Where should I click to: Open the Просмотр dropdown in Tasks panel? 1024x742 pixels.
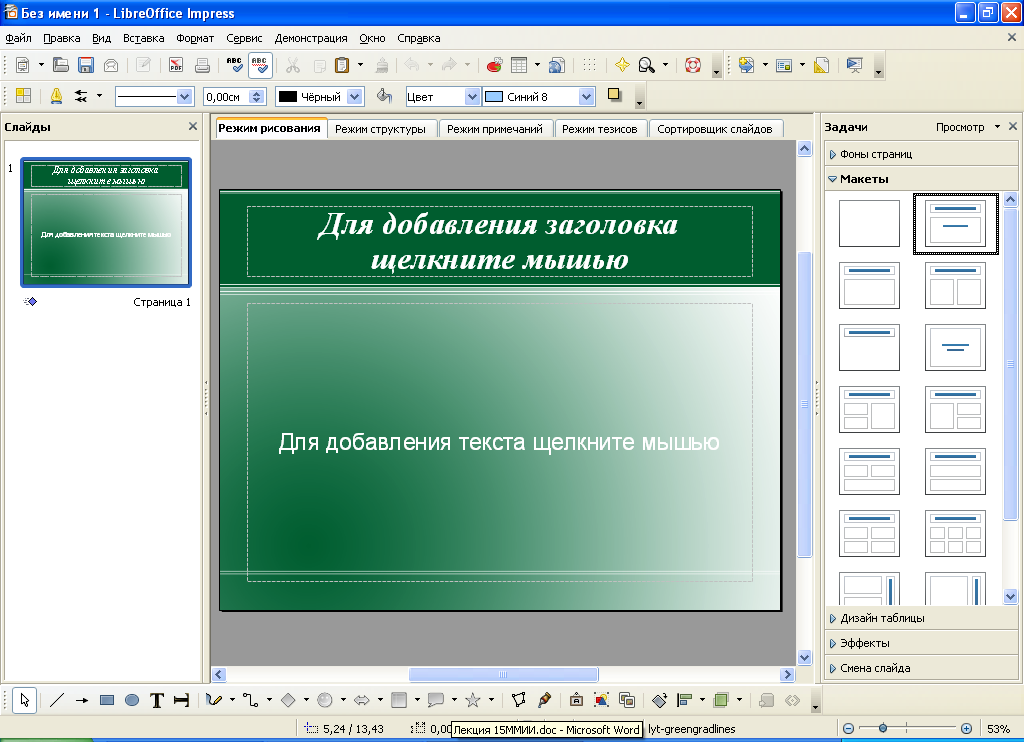point(968,127)
